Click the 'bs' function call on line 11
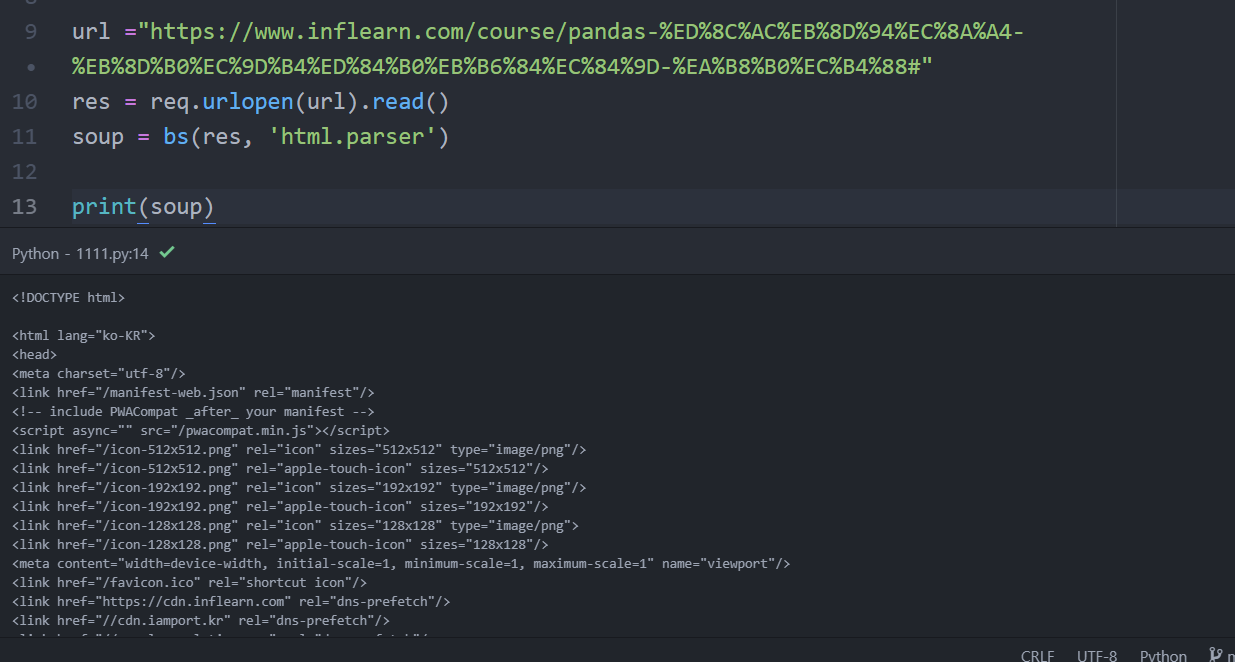The height and width of the screenshot is (662, 1235). (176, 137)
